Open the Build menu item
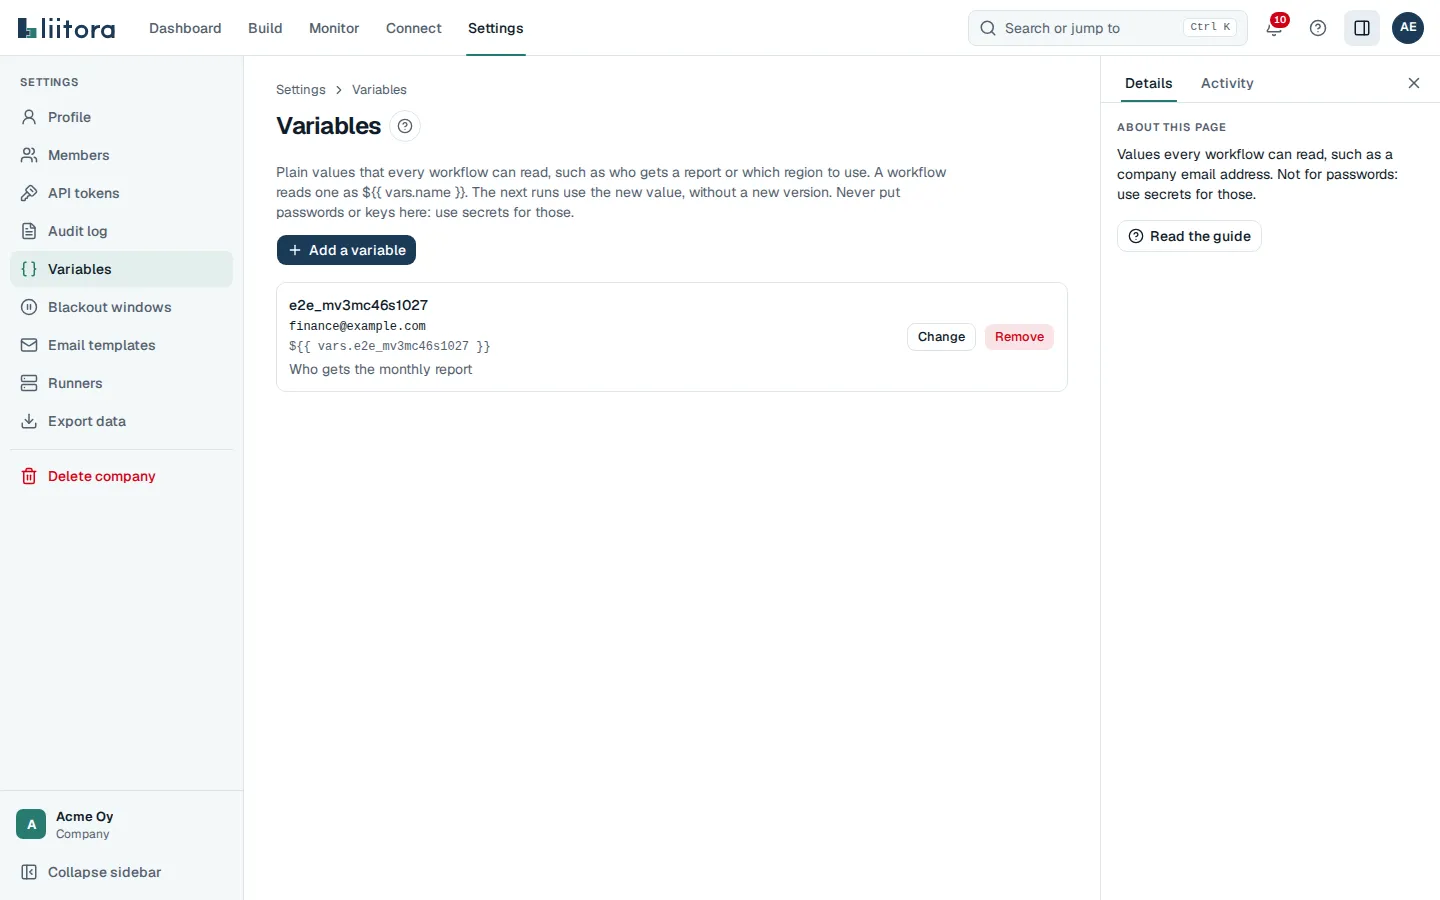The height and width of the screenshot is (900, 1440). pyautogui.click(x=265, y=28)
